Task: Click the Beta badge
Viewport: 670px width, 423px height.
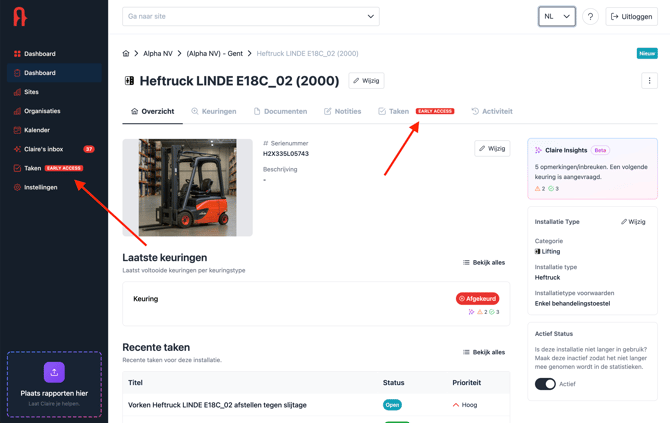Action: pos(600,150)
